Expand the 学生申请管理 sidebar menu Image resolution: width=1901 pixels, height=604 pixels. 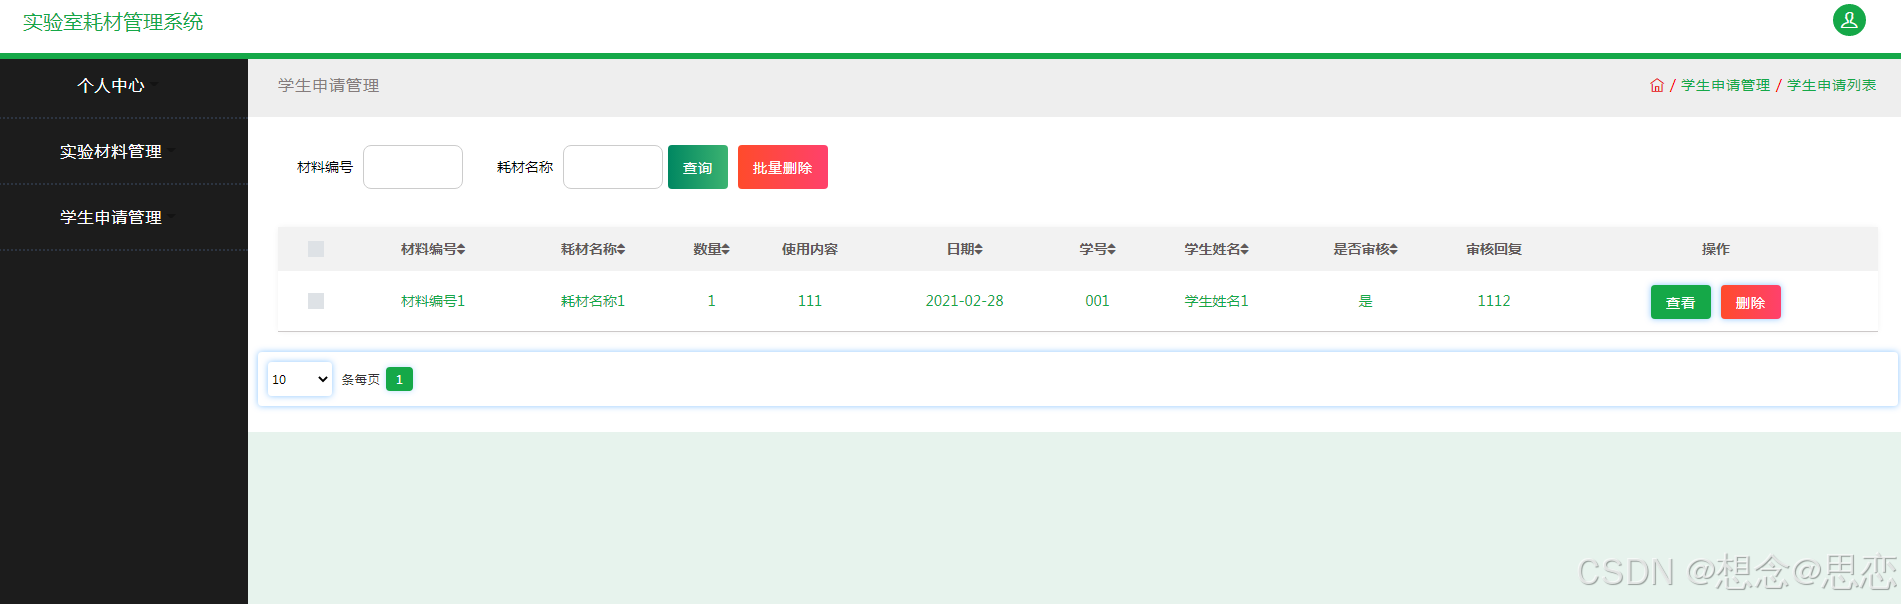111,218
